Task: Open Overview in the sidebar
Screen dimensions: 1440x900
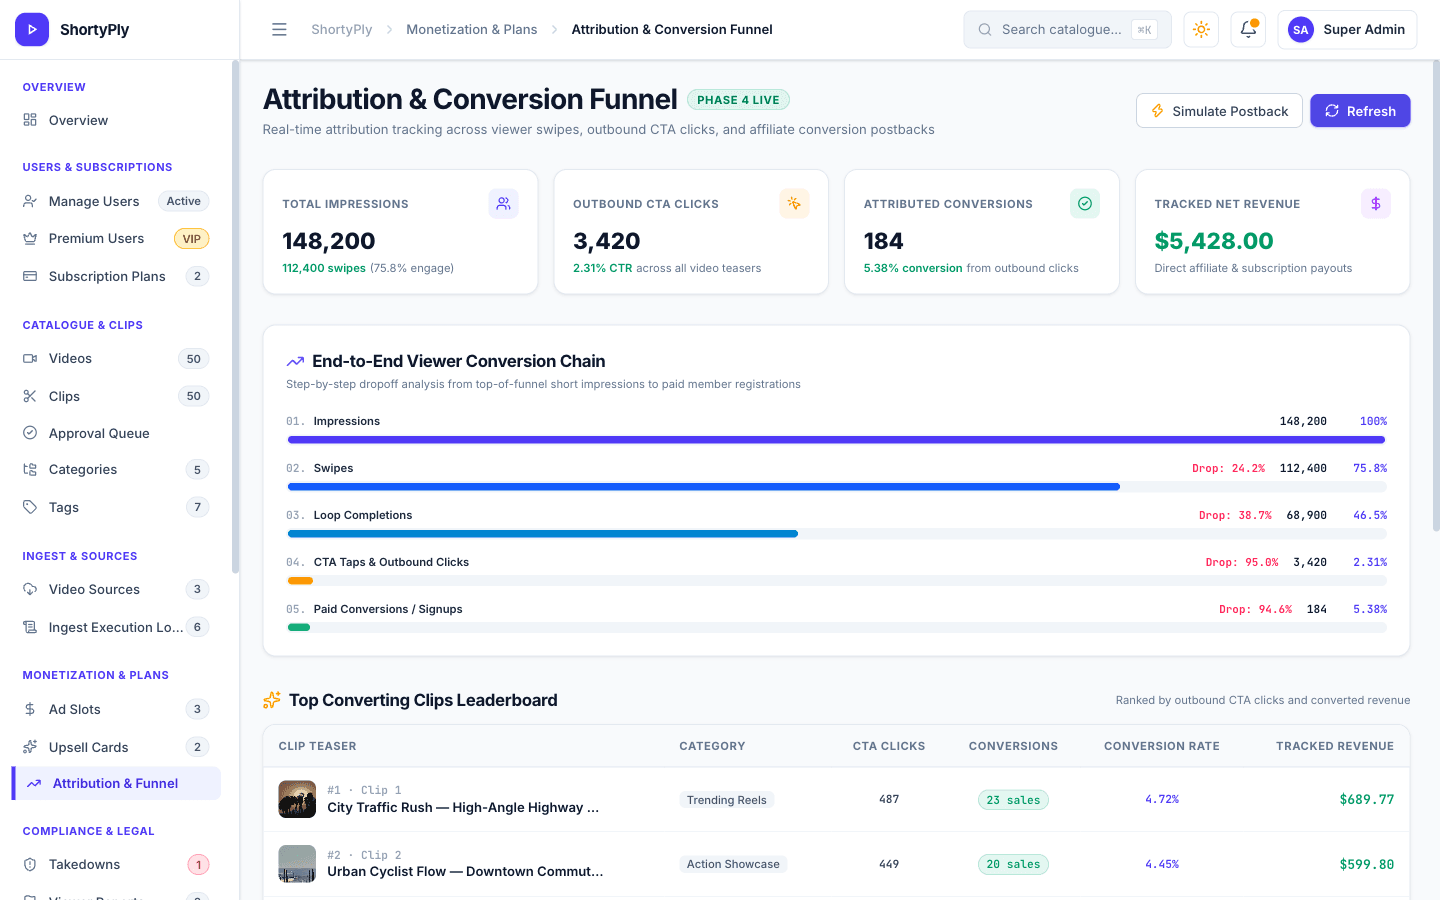Action: coord(116,120)
